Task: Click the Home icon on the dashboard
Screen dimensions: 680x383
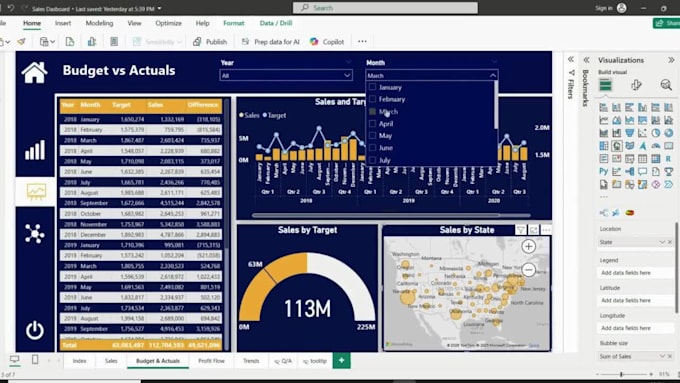Action: tap(34, 72)
